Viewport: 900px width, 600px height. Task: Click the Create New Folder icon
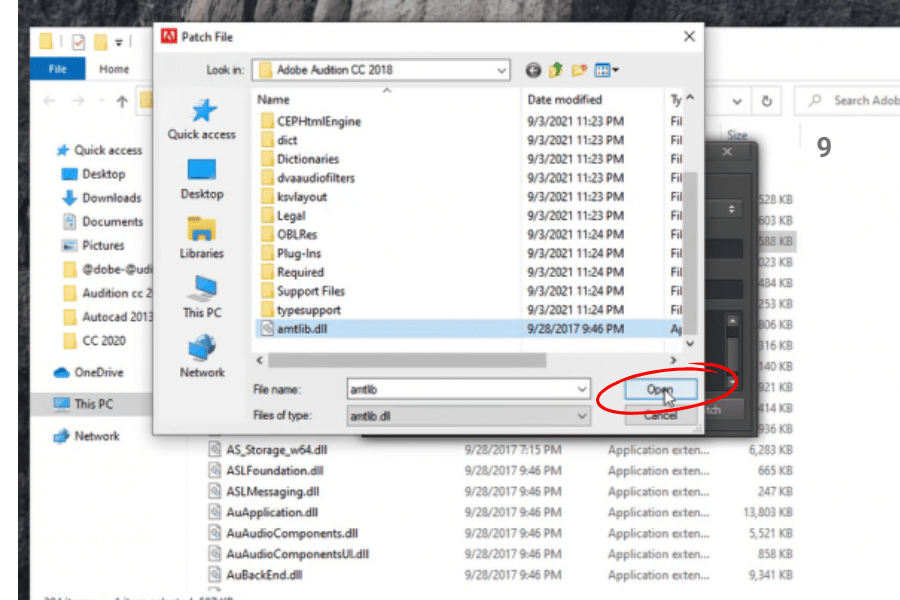(579, 70)
